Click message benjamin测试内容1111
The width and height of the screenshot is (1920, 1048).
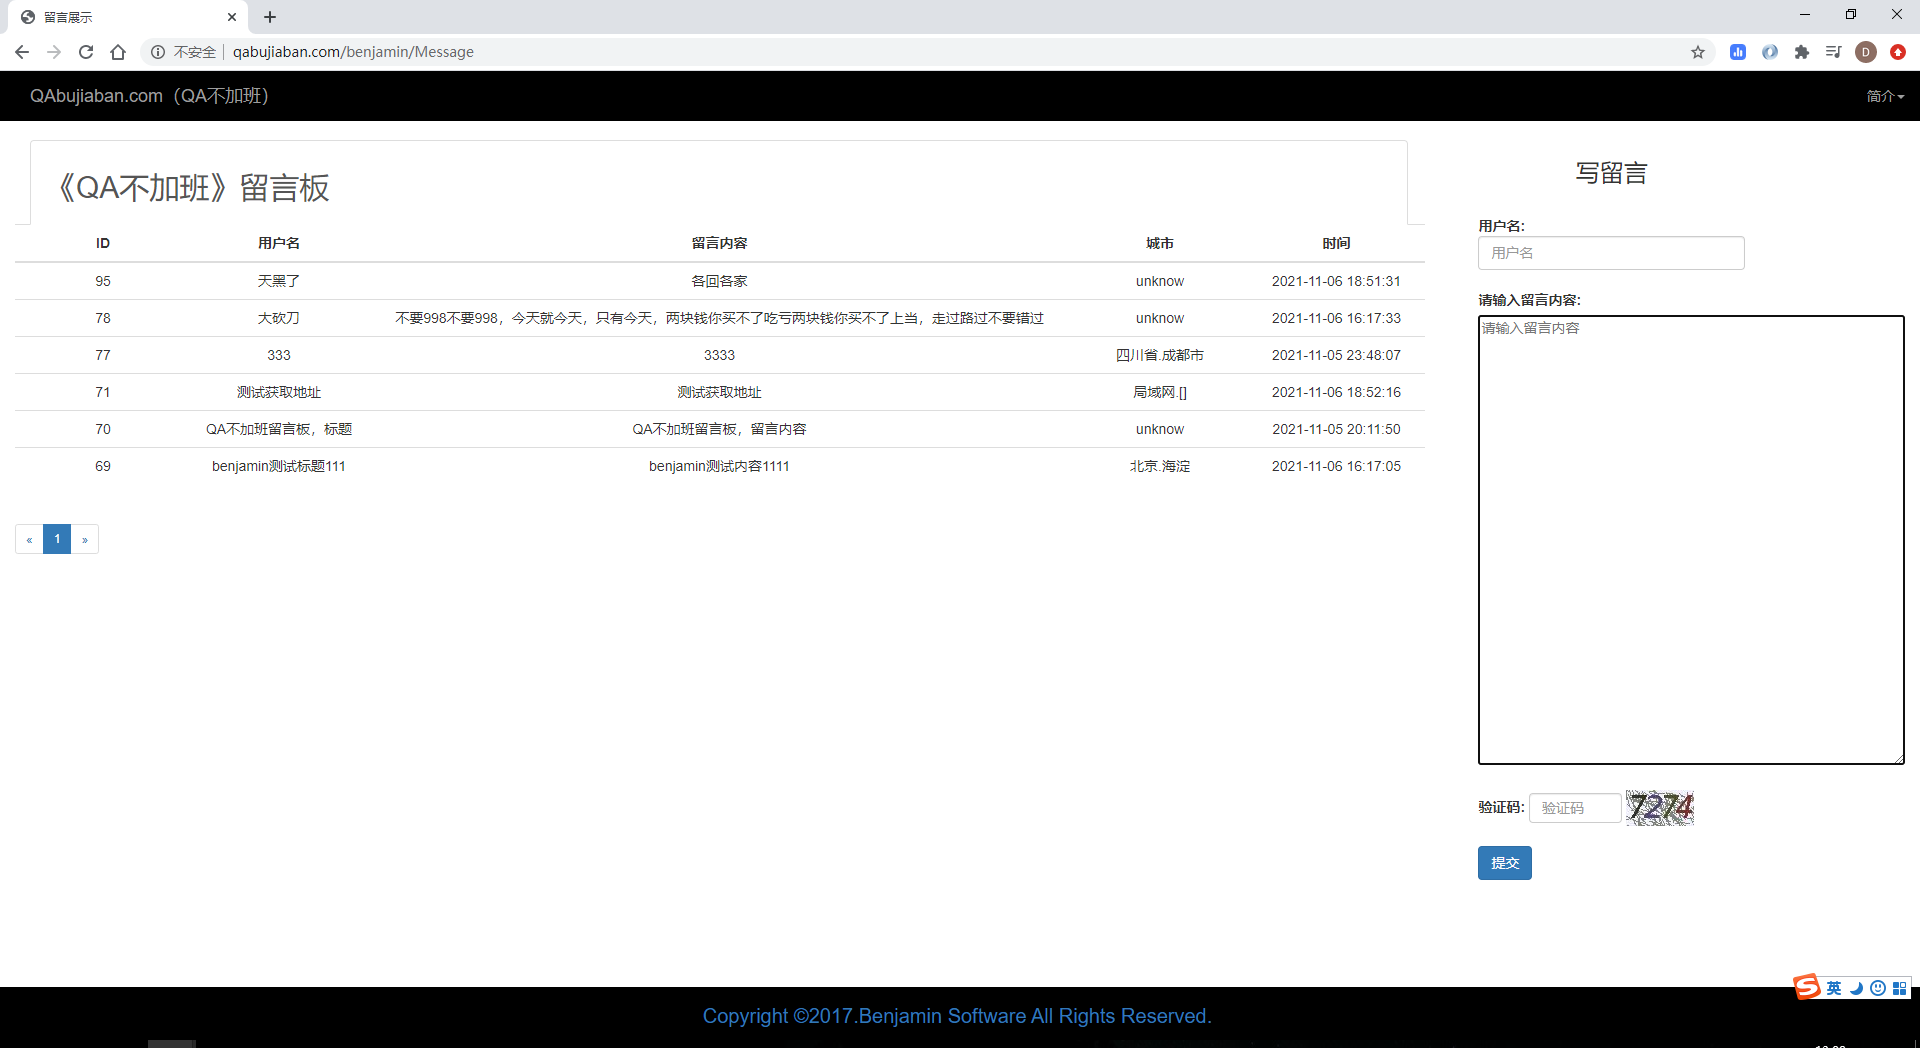[x=719, y=466]
